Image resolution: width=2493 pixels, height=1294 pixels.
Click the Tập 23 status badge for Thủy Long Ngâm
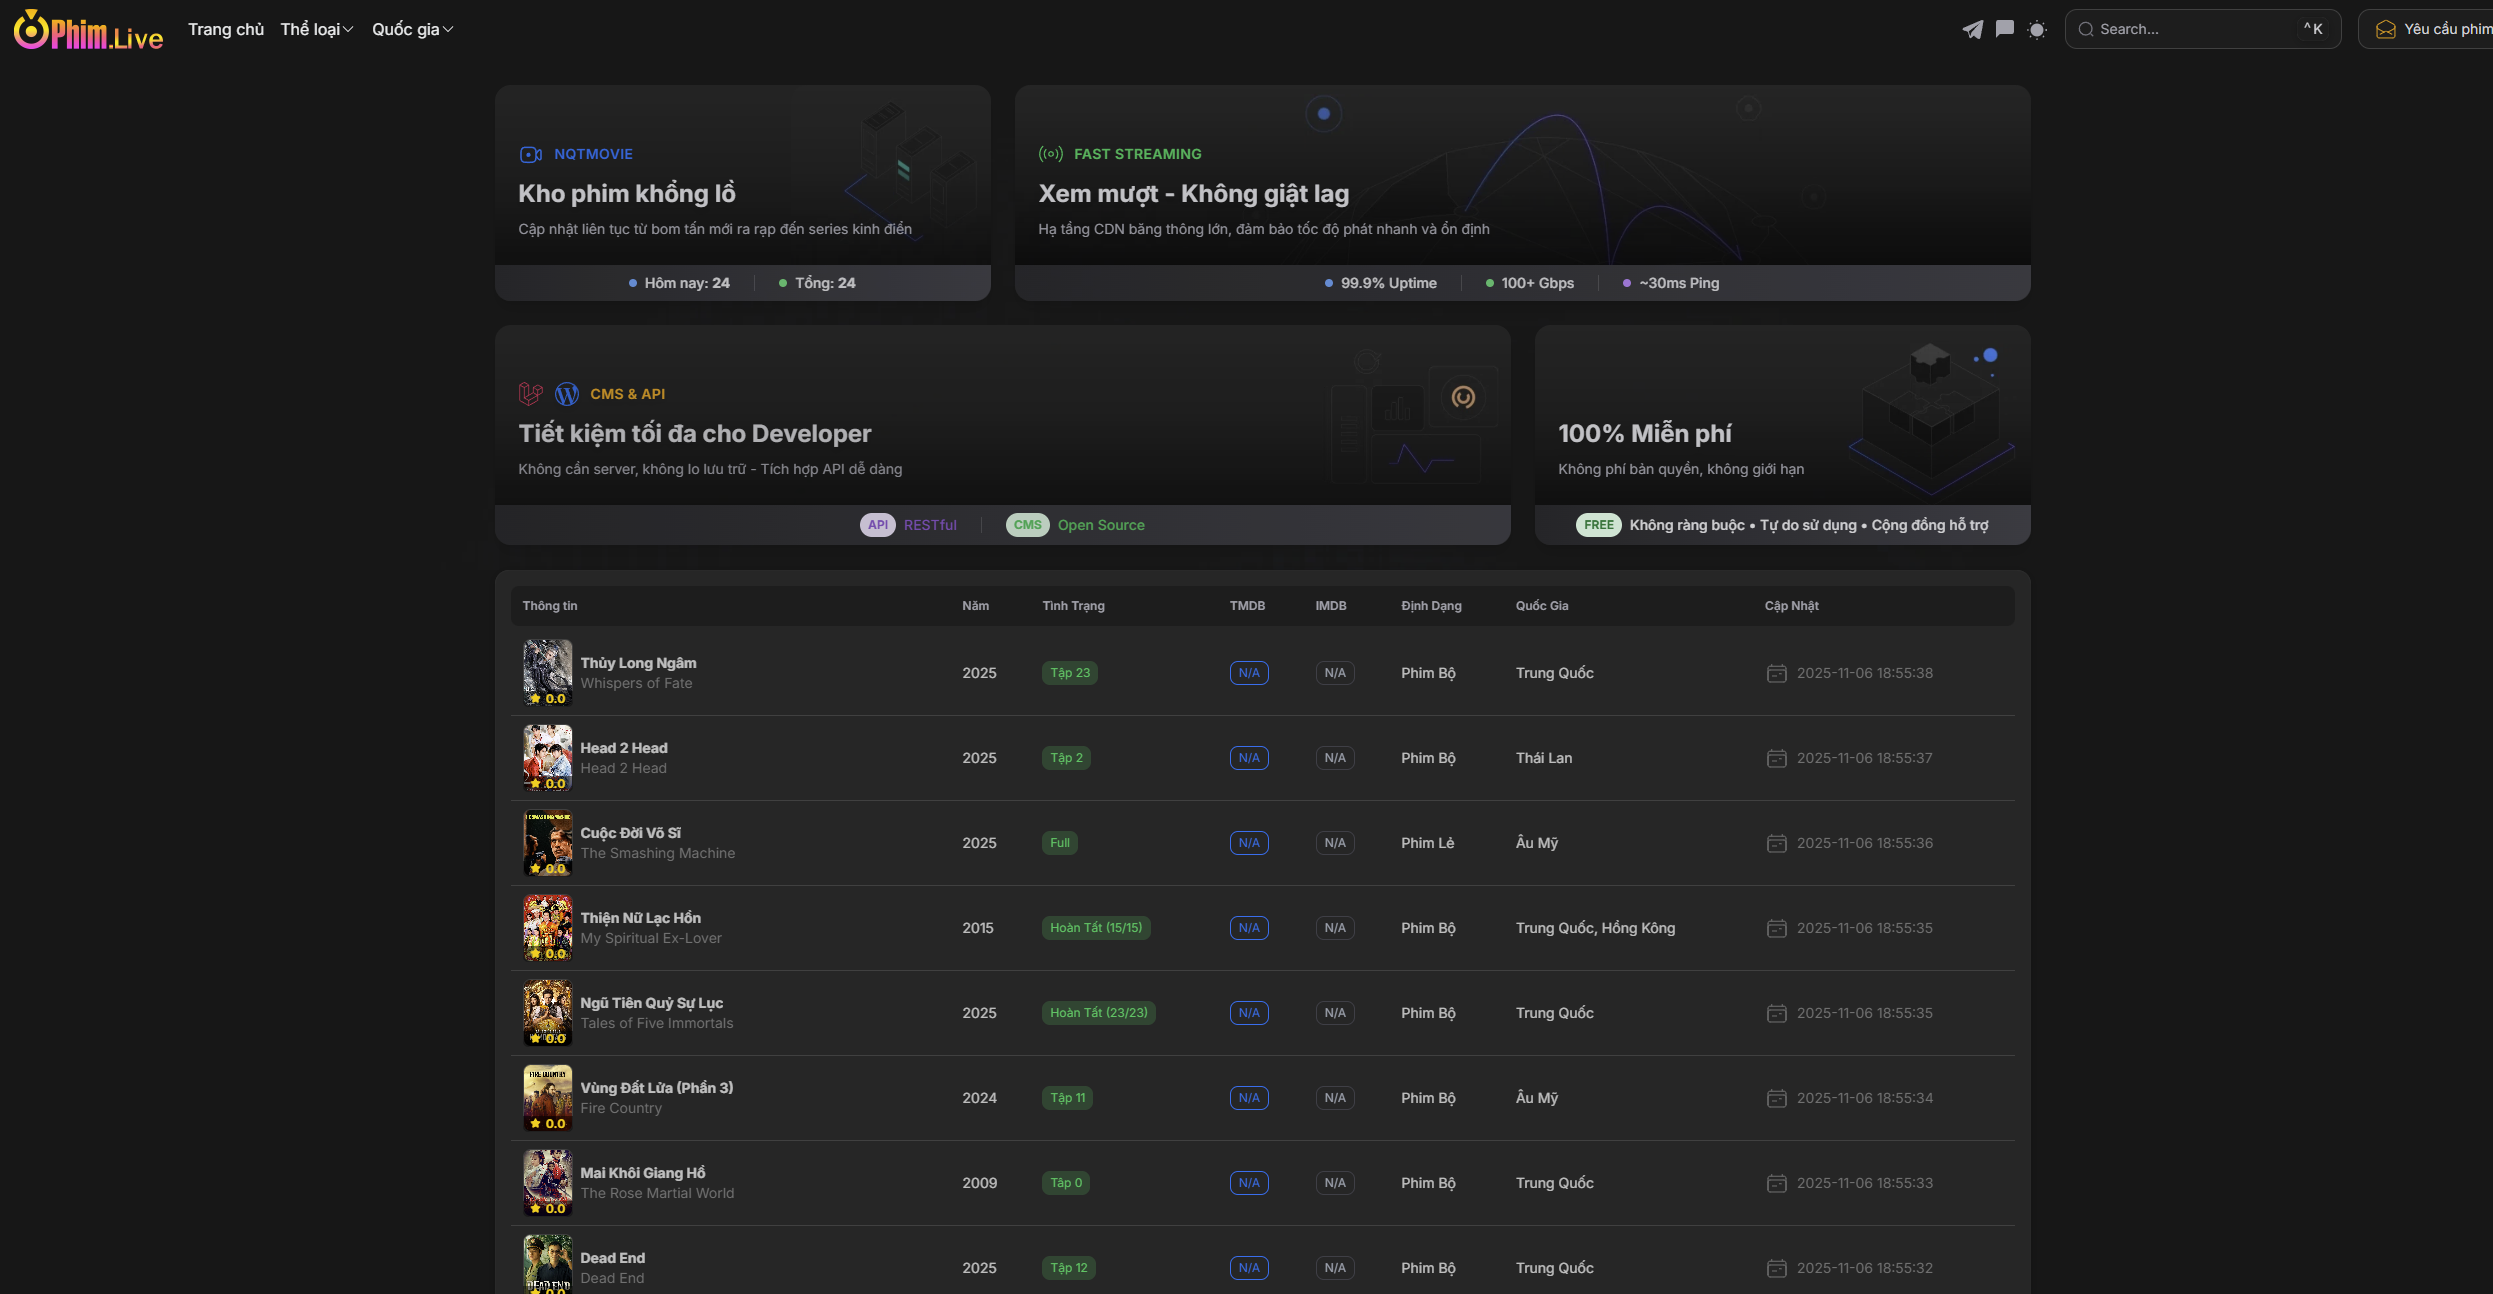point(1068,673)
